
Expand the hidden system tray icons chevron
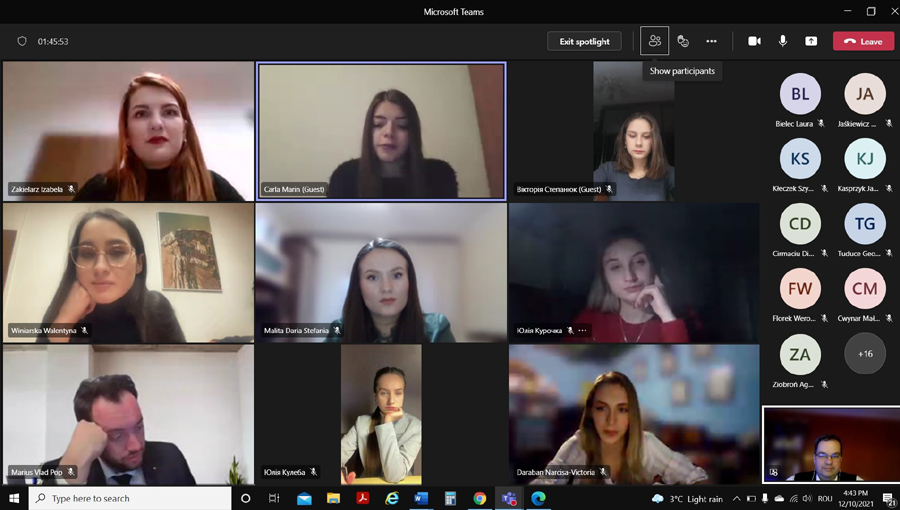[737, 499]
